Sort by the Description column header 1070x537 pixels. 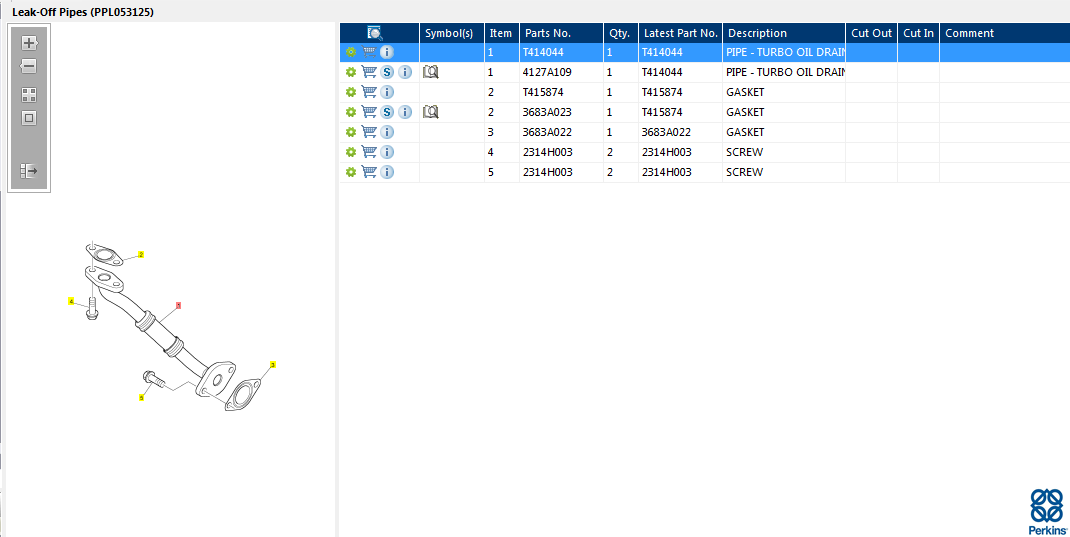pyautogui.click(x=784, y=33)
